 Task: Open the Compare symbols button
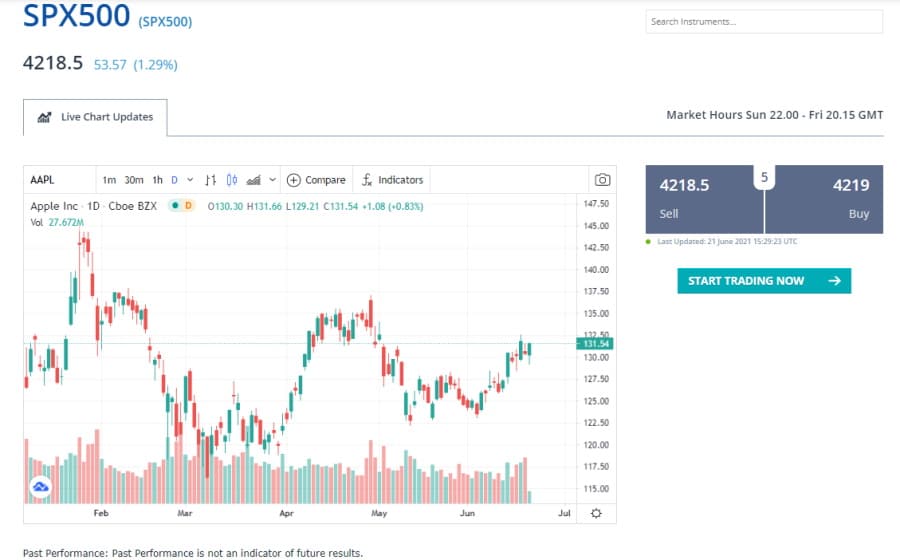point(316,180)
